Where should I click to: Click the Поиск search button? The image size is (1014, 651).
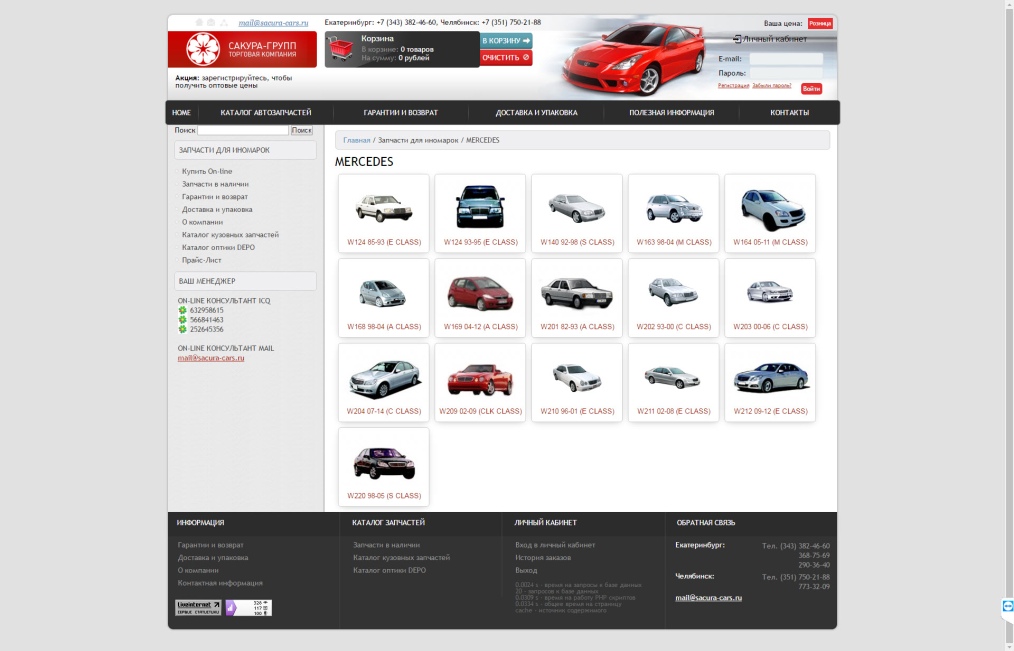point(301,130)
